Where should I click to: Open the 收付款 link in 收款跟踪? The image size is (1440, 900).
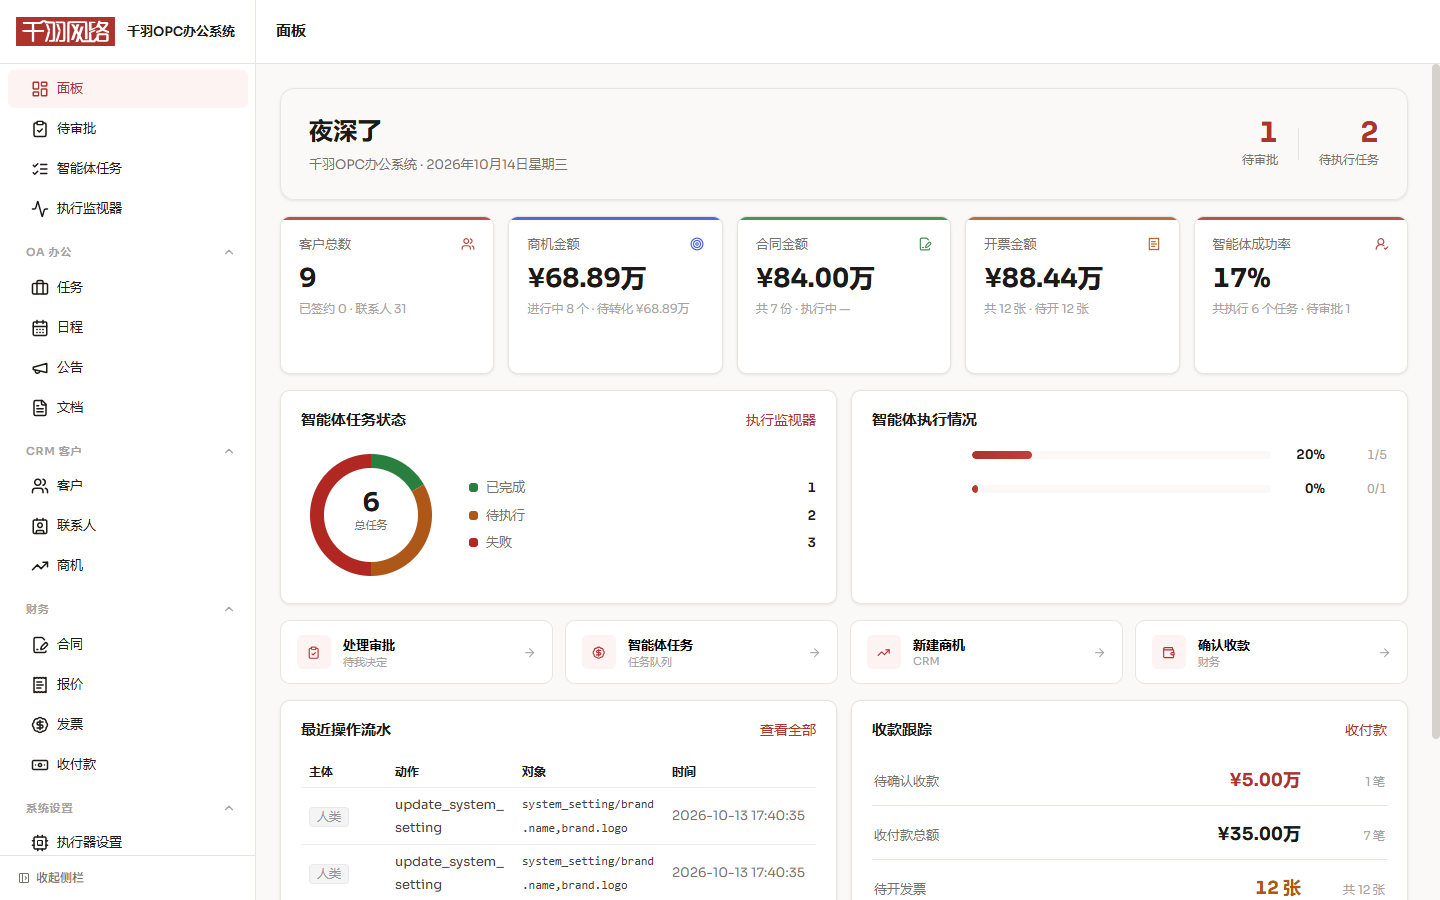[1366, 730]
